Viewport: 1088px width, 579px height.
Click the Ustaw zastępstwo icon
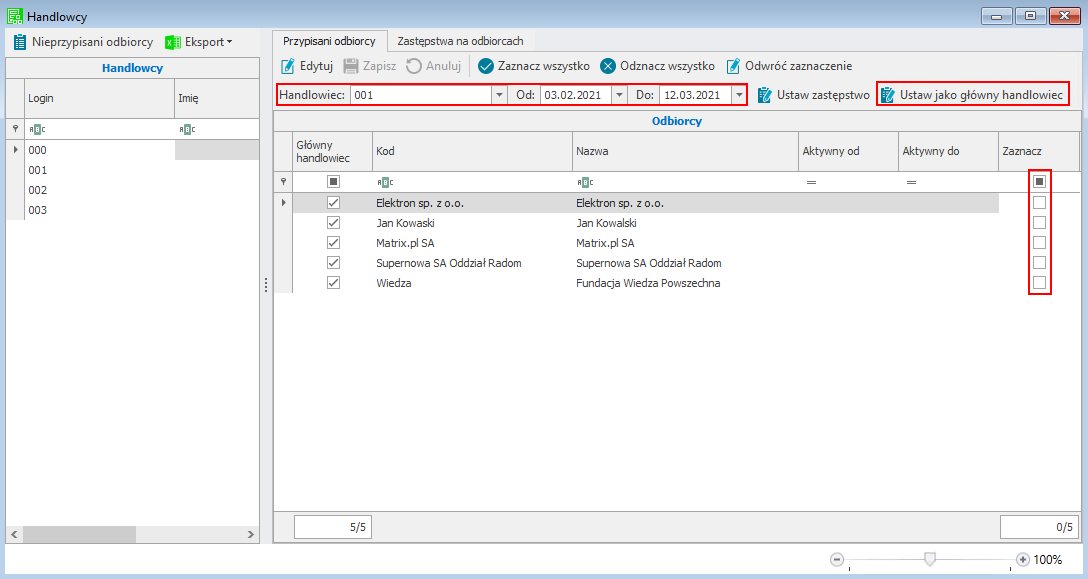[x=765, y=95]
